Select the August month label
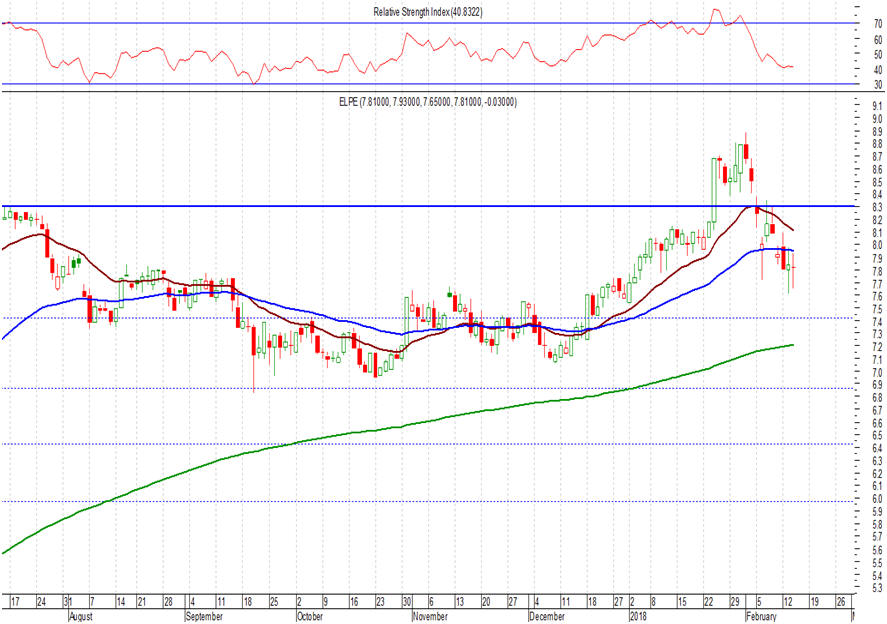Viewport: 887px width, 624px height. [81, 616]
